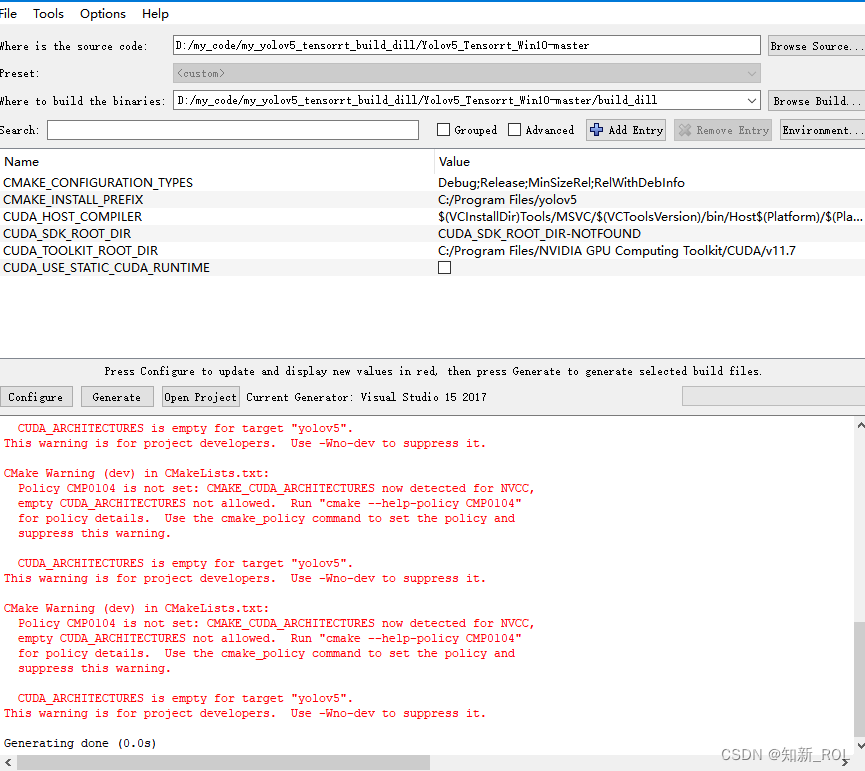The width and height of the screenshot is (865, 771).
Task: Click the Open Project button
Action: coord(200,396)
